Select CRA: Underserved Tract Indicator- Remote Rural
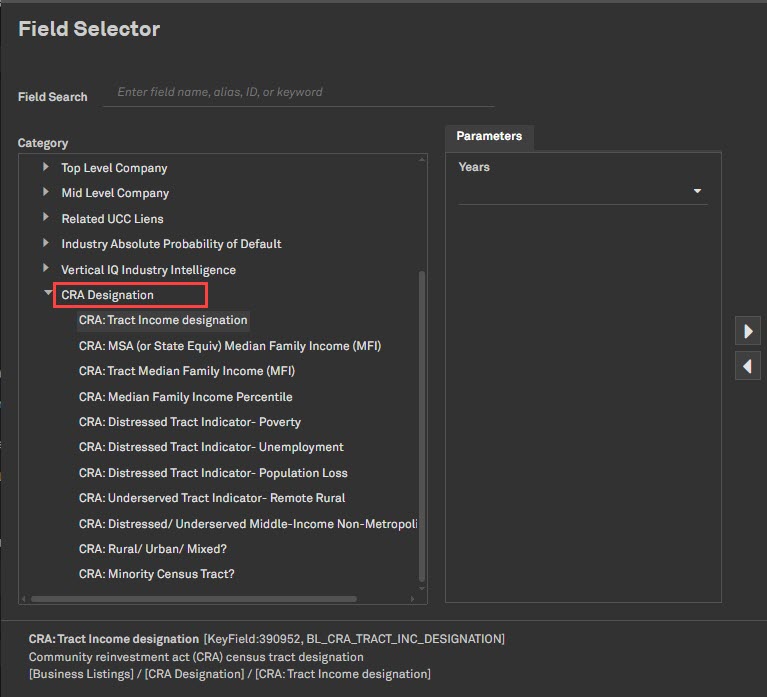Viewport: 767px width, 697px height. point(212,498)
